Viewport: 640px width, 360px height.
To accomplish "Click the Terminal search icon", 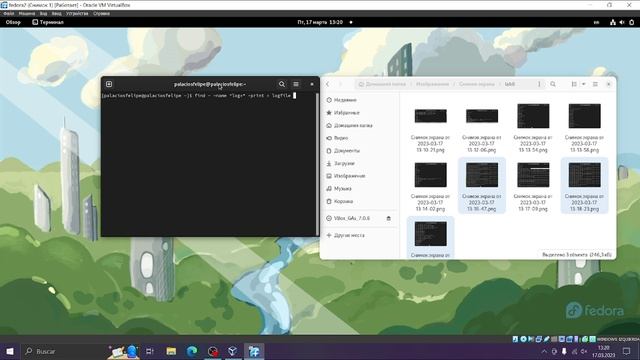I will pyautogui.click(x=282, y=84).
